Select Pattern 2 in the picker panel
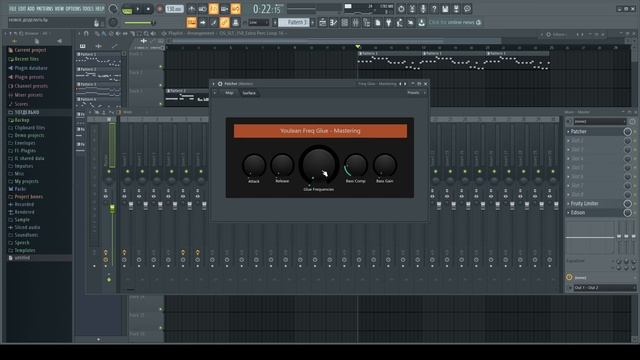 pos(98,74)
